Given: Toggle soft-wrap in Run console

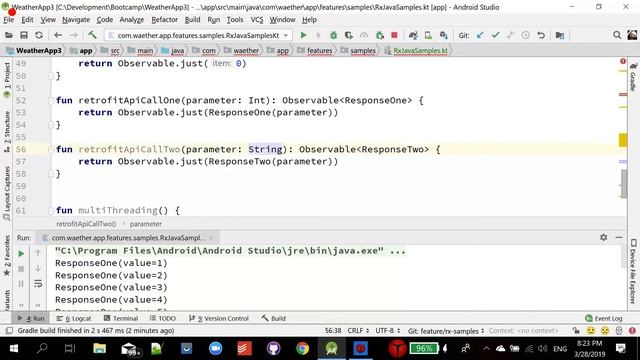Looking at the screenshot, I should tap(38, 284).
